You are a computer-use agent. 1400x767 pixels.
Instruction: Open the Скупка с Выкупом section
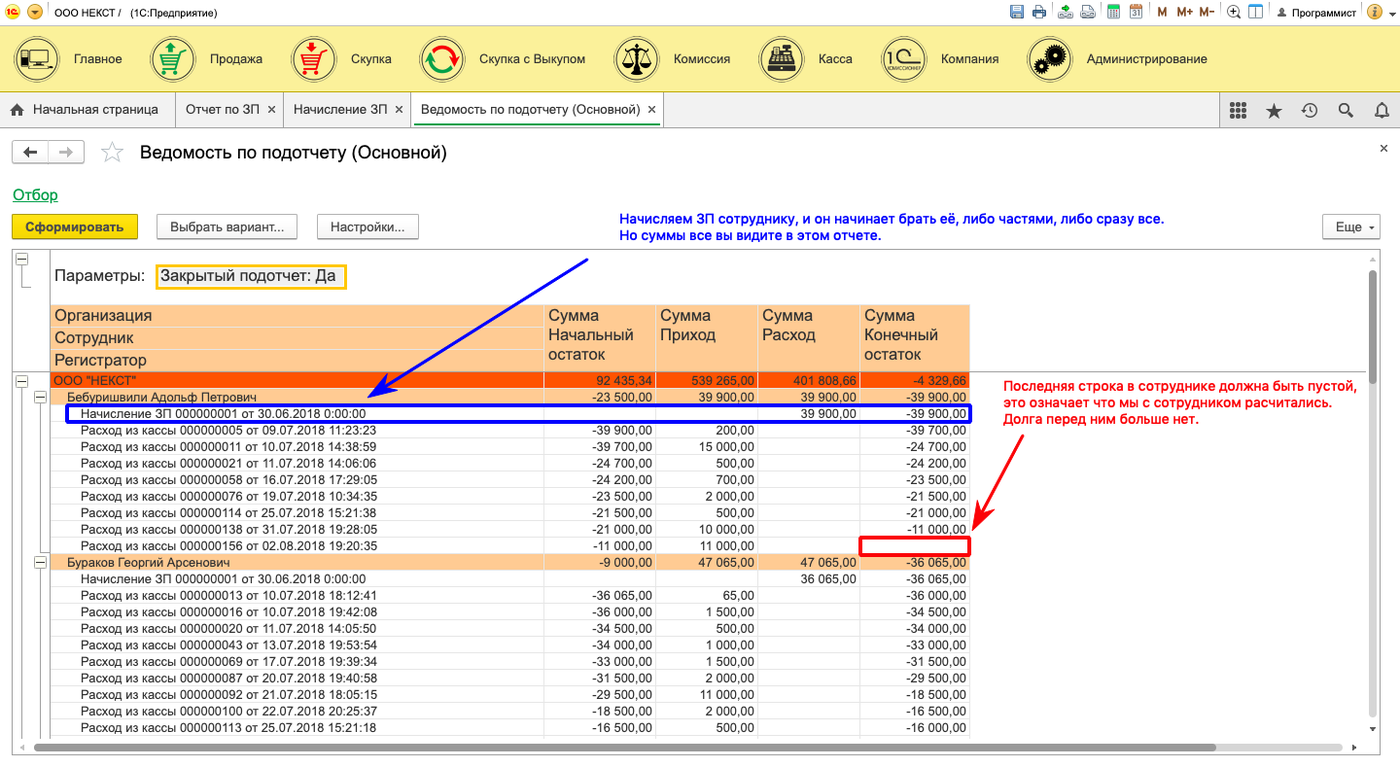pyautogui.click(x=503, y=59)
